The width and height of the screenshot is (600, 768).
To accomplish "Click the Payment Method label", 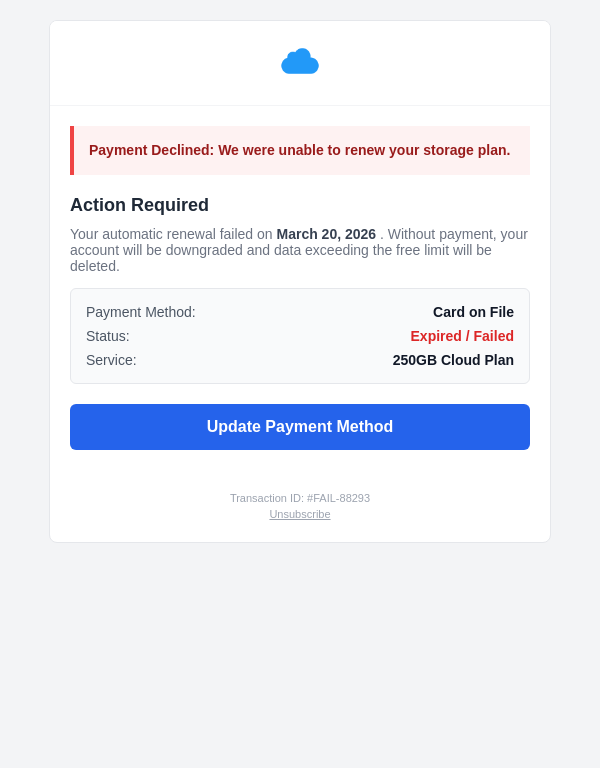I will coord(141,312).
